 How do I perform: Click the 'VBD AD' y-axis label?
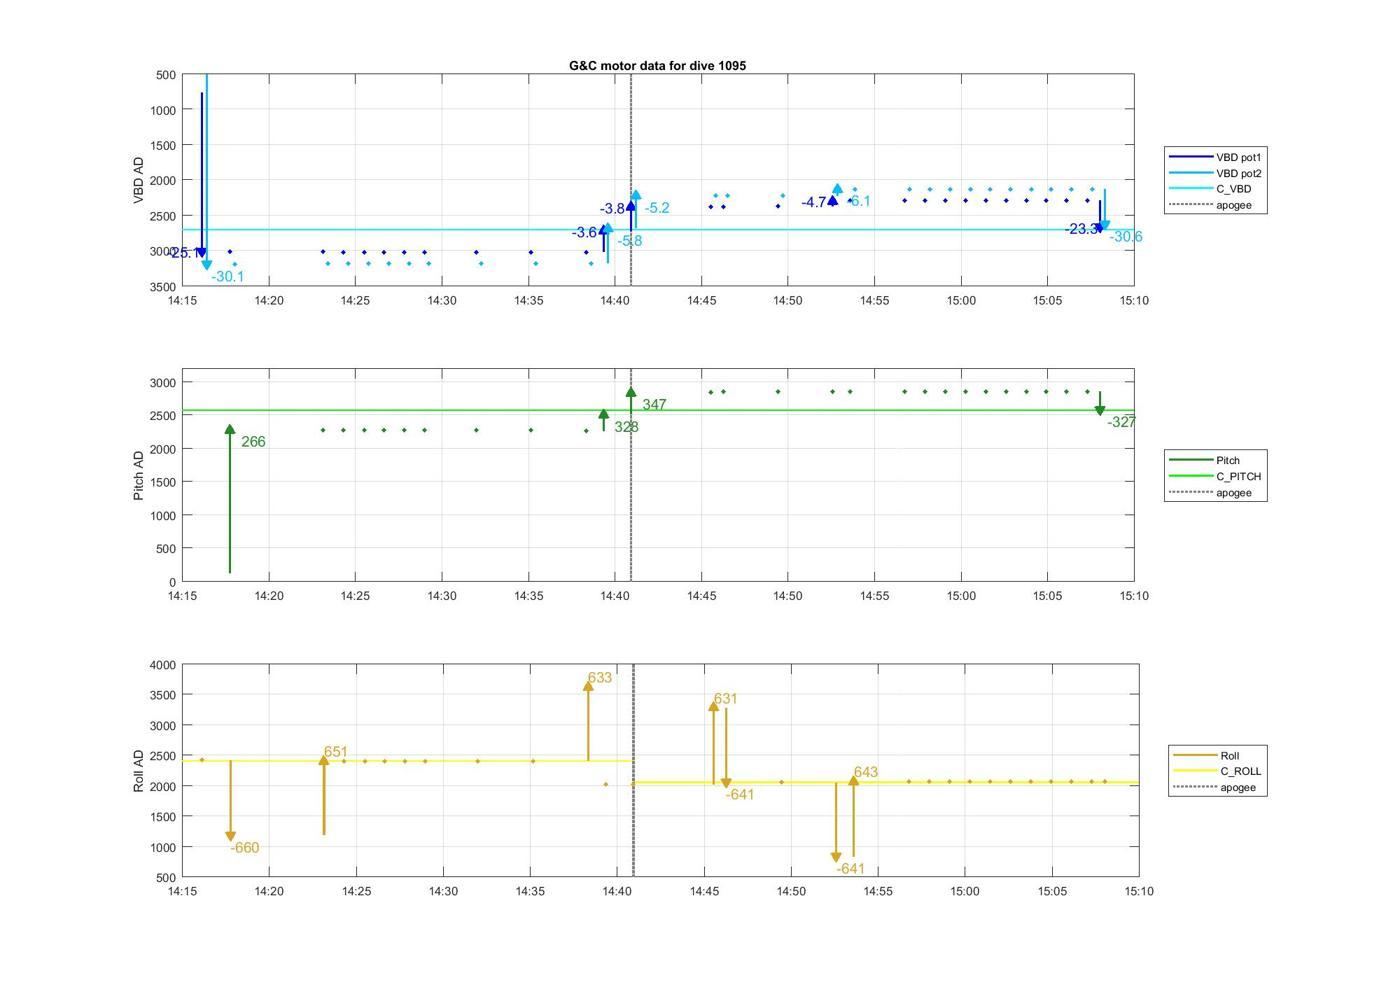[139, 181]
